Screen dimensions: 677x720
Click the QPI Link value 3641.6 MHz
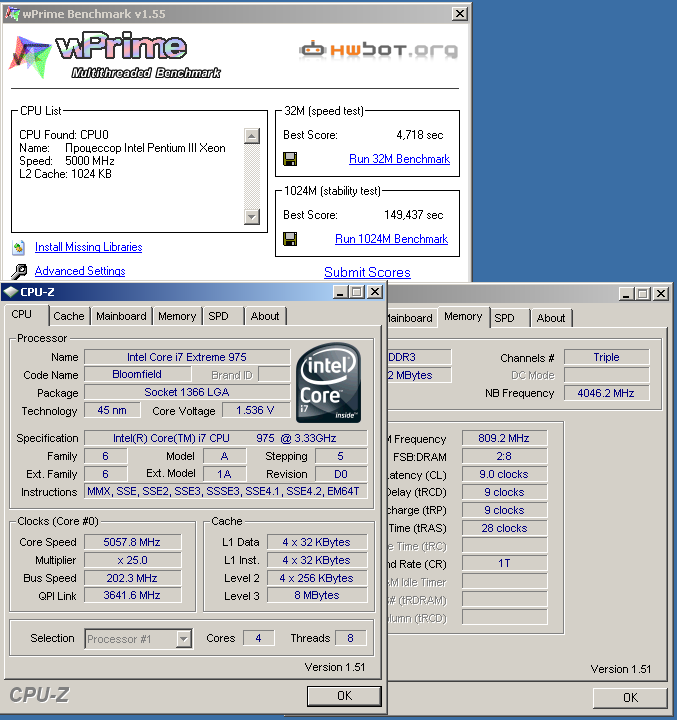point(132,596)
